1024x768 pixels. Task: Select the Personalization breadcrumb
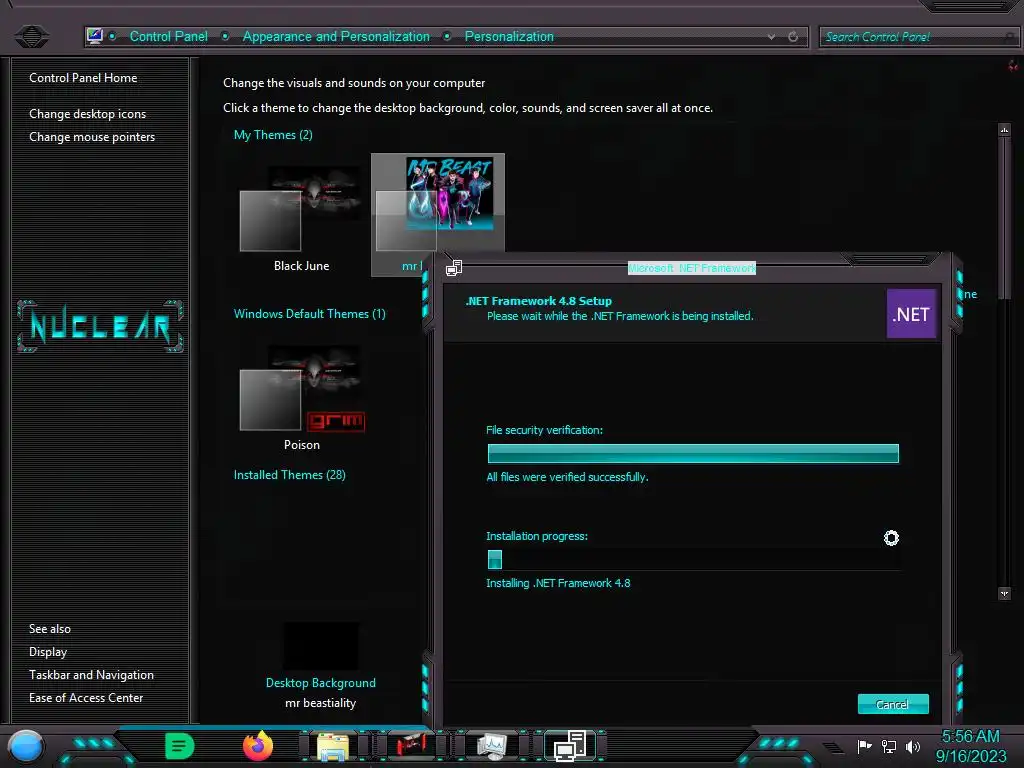509,37
